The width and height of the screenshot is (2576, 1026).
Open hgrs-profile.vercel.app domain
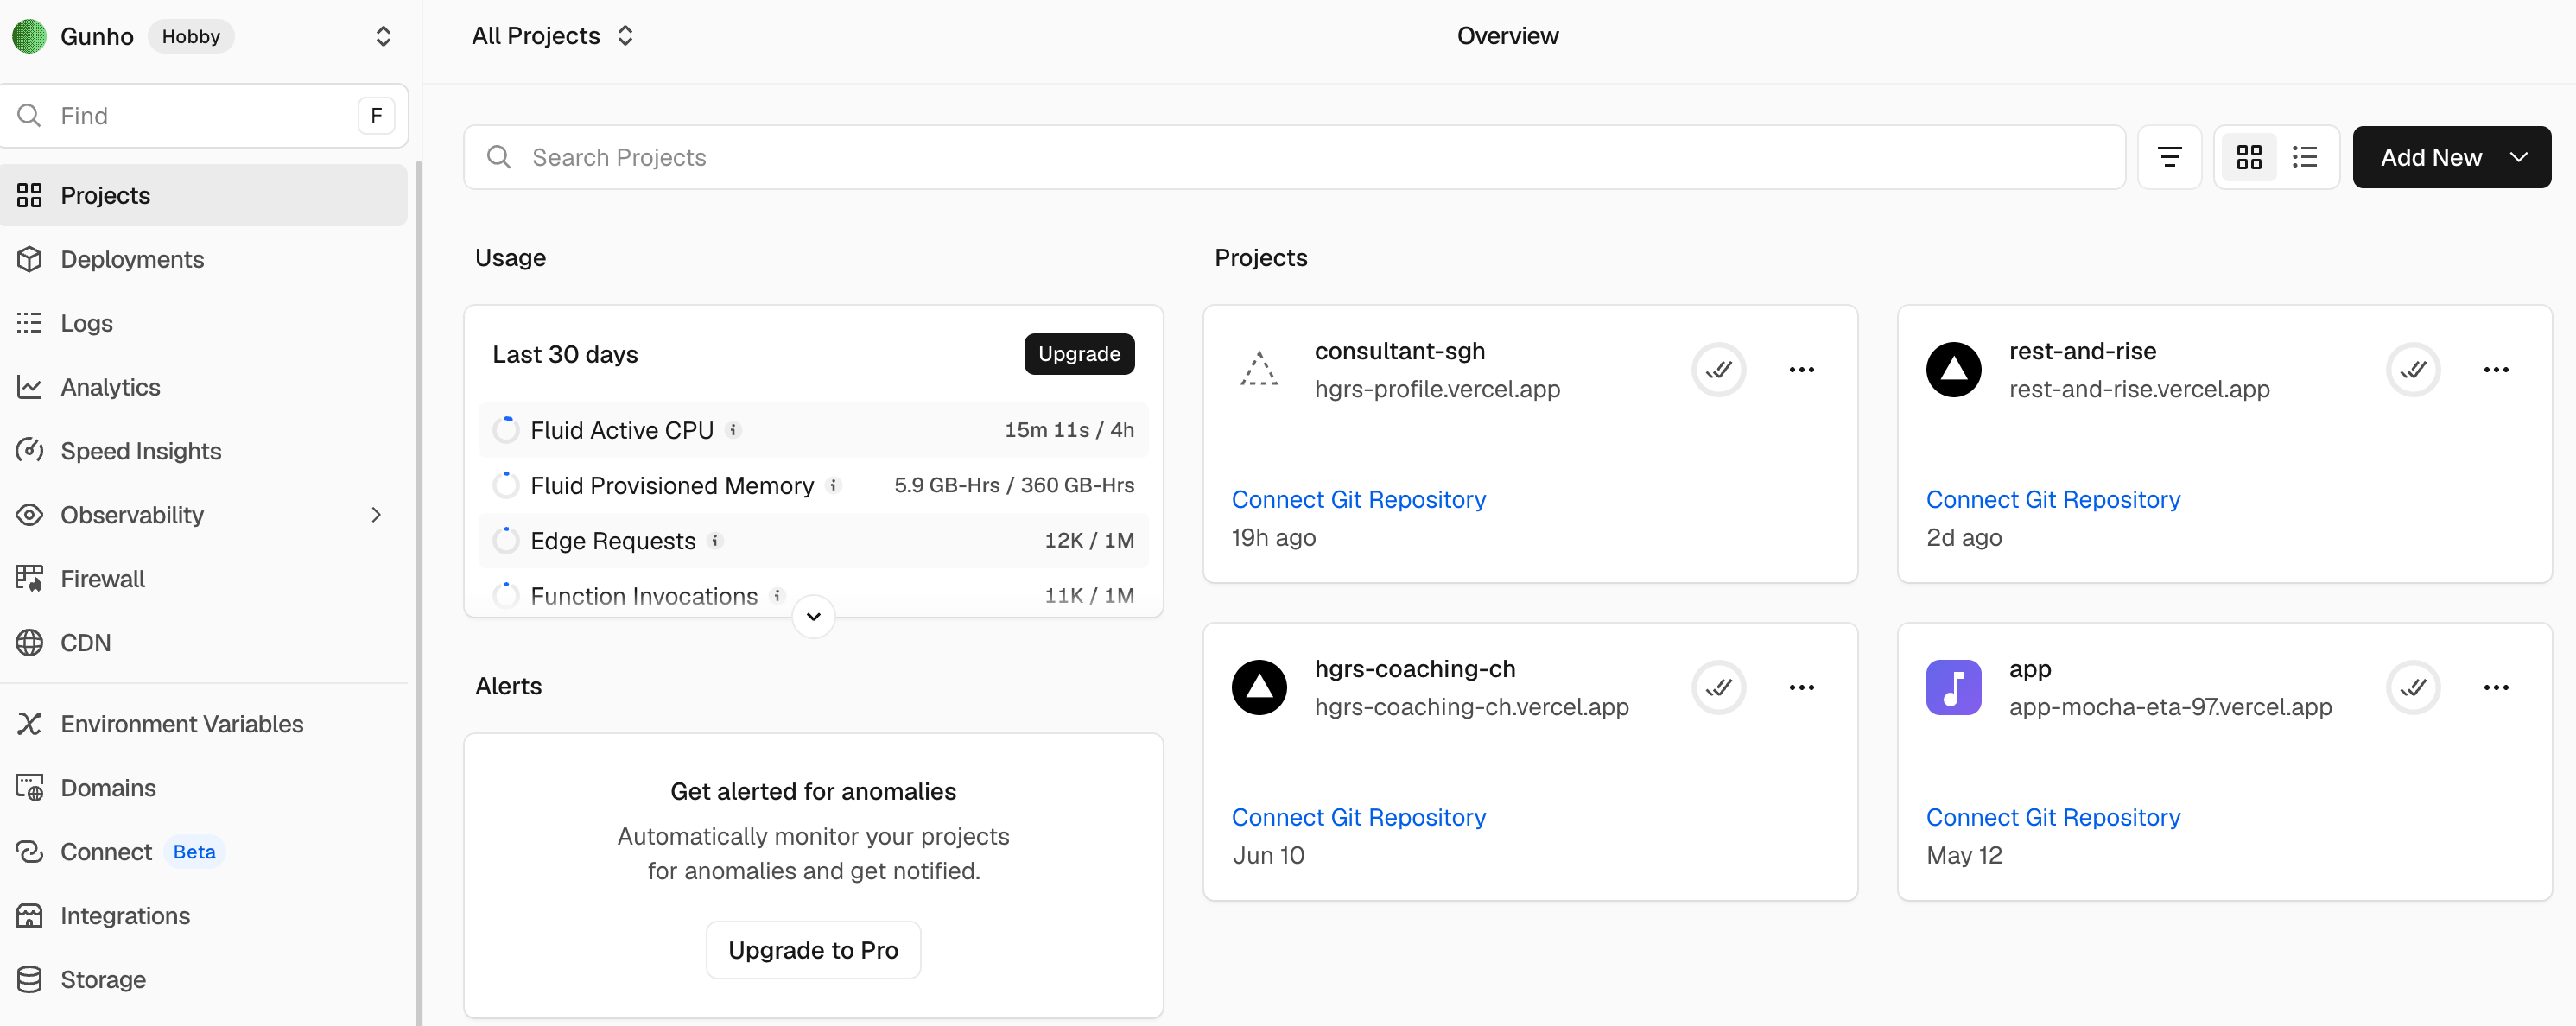coord(1437,389)
